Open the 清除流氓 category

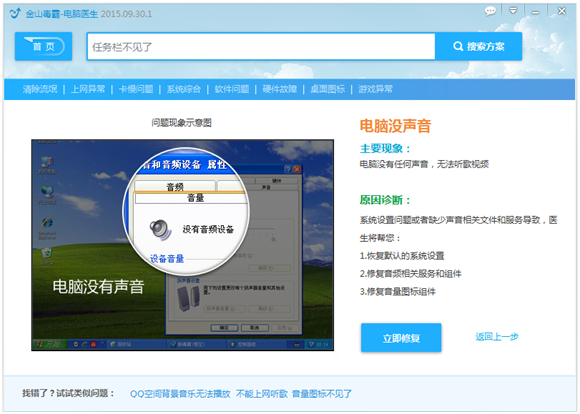tap(40, 89)
